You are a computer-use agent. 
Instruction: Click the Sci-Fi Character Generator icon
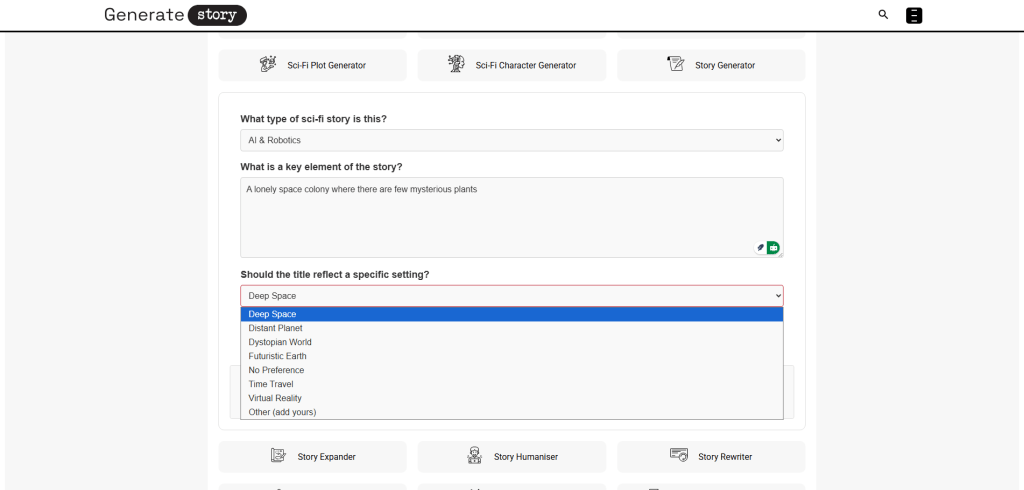coord(457,65)
